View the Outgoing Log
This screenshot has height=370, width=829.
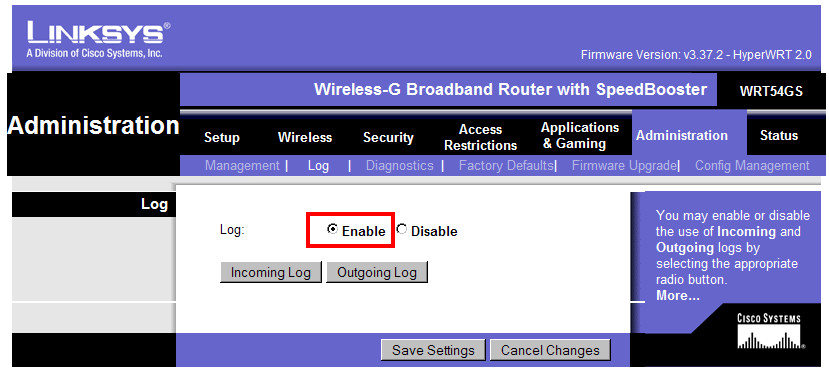377,273
